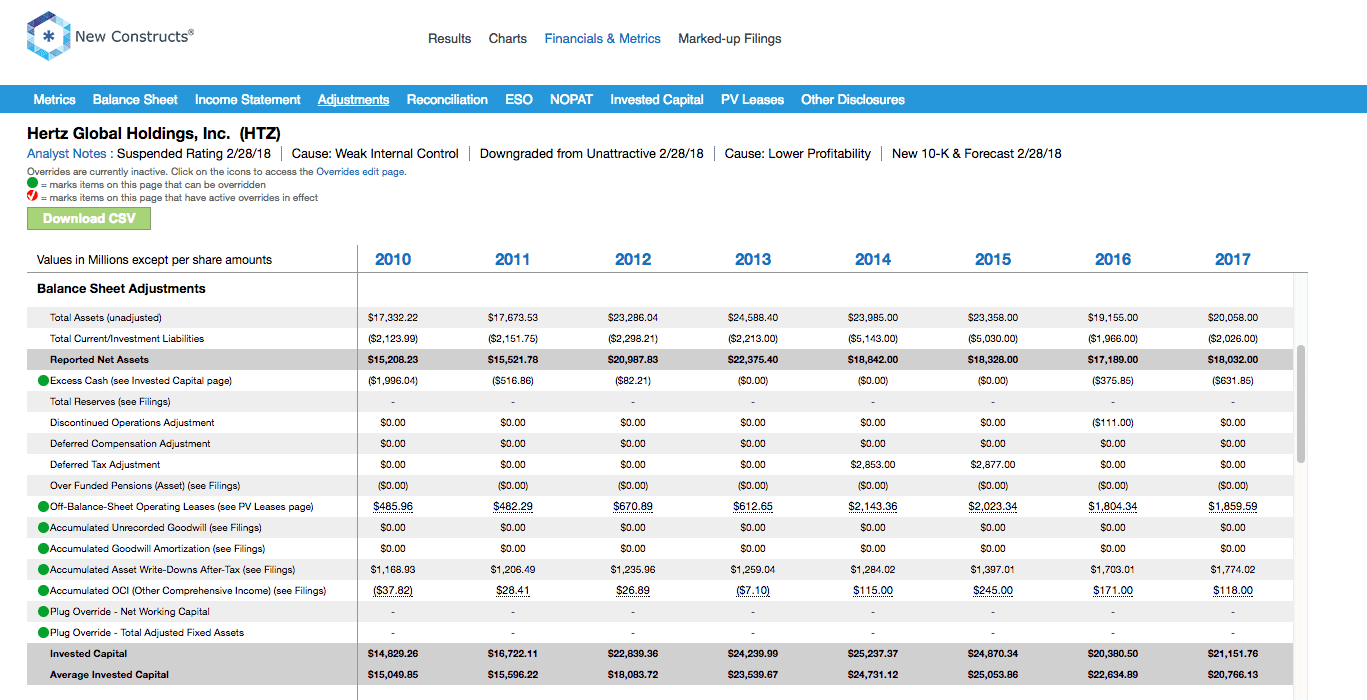Open 2011 Accumulated OCI value $28.41

(x=513, y=591)
